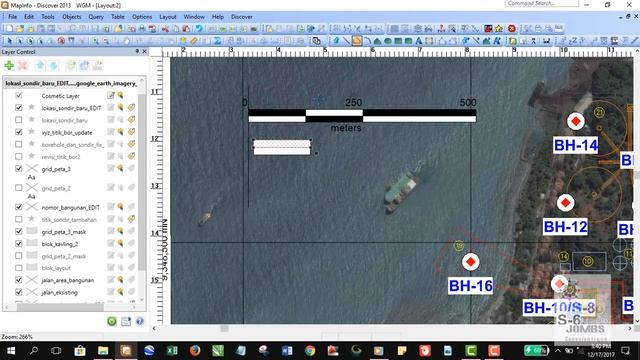
Task: Open File Explorer from the taskbar
Action: pyautogui.click(x=103, y=351)
